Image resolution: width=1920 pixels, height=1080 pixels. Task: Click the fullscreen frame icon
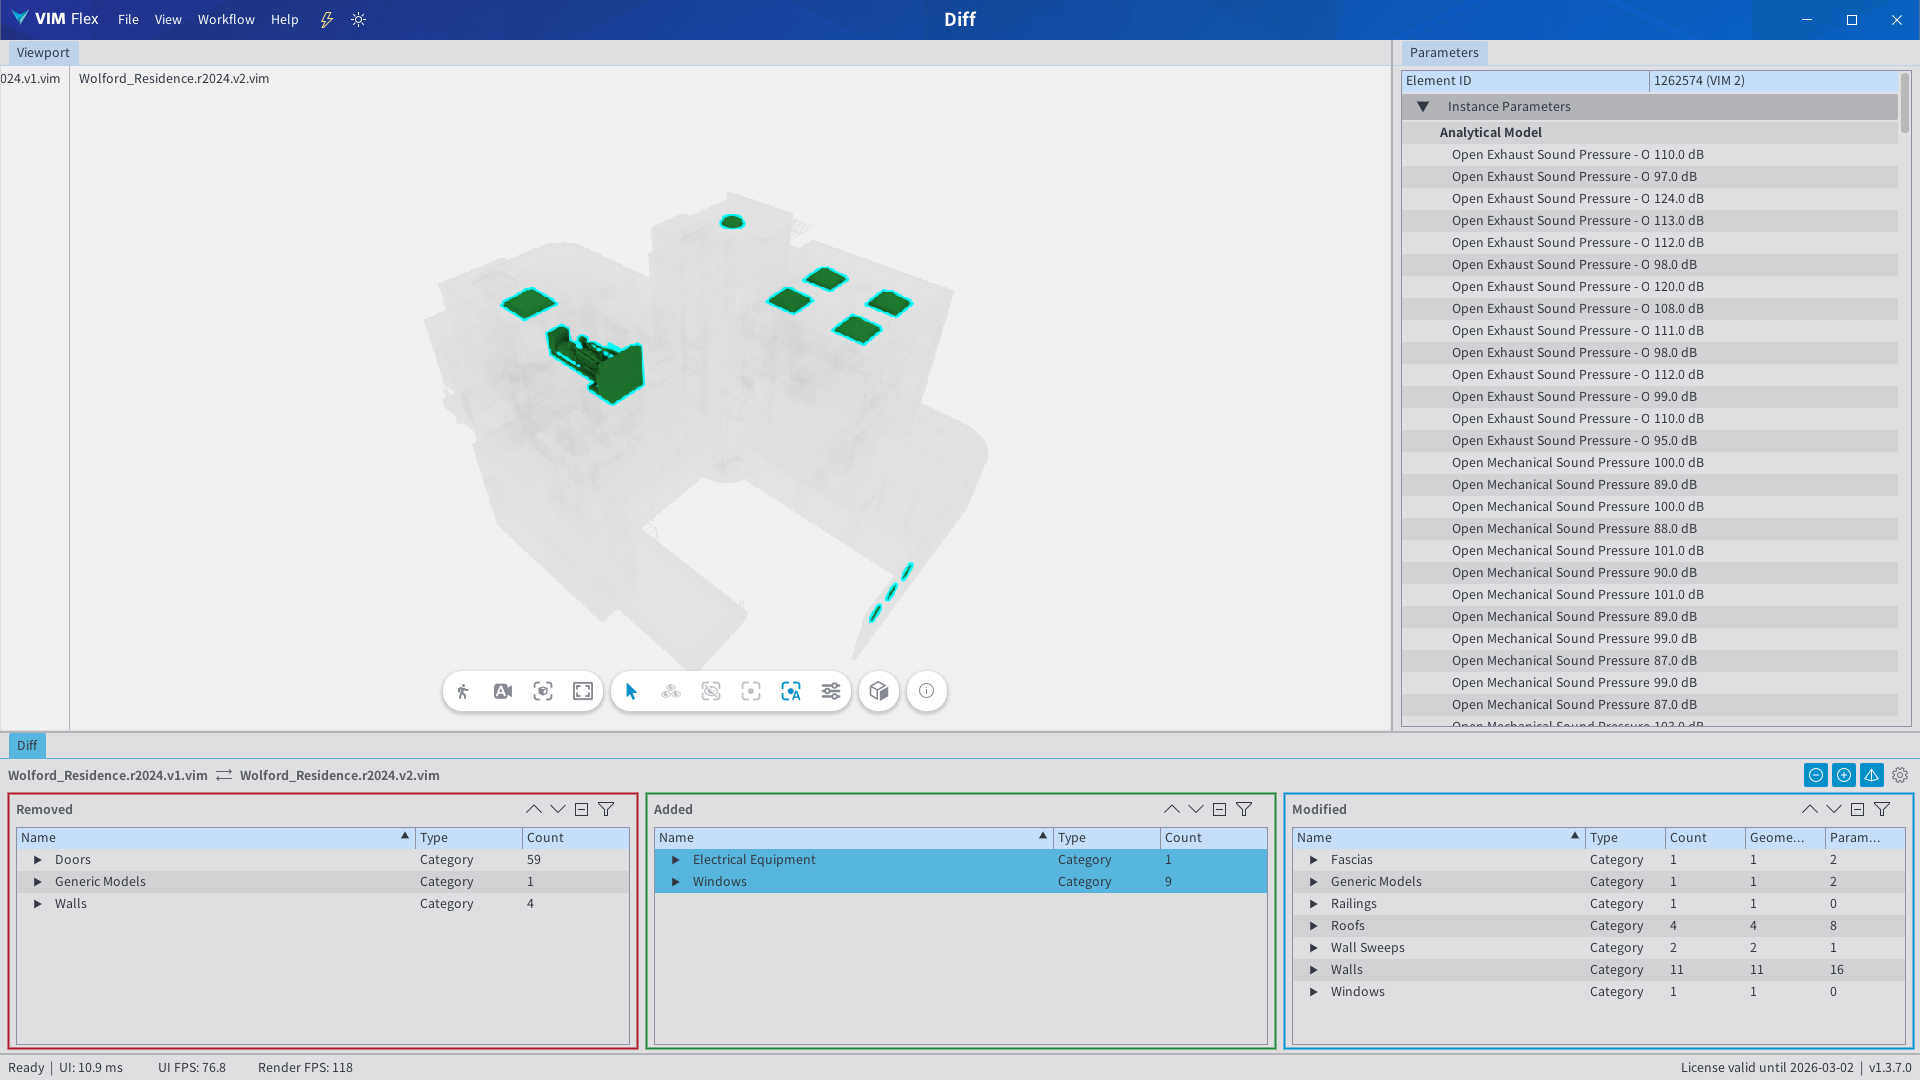pos(583,691)
